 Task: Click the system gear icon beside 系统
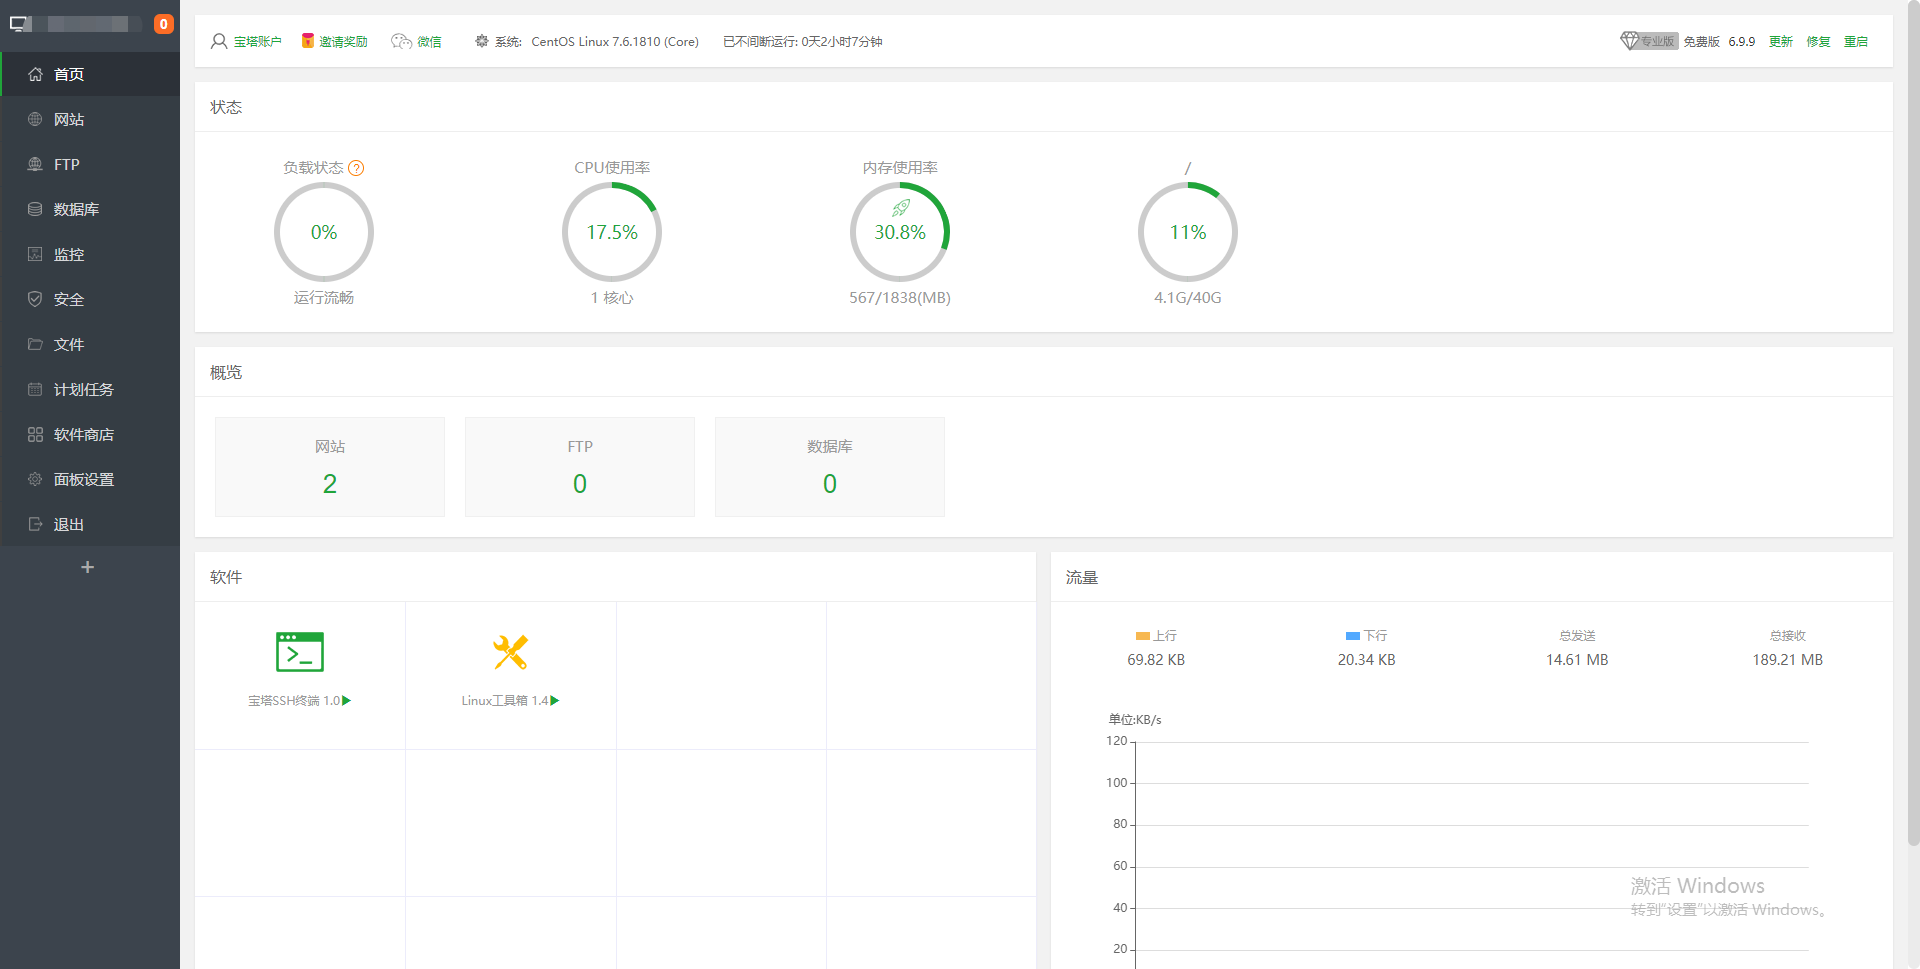point(482,41)
